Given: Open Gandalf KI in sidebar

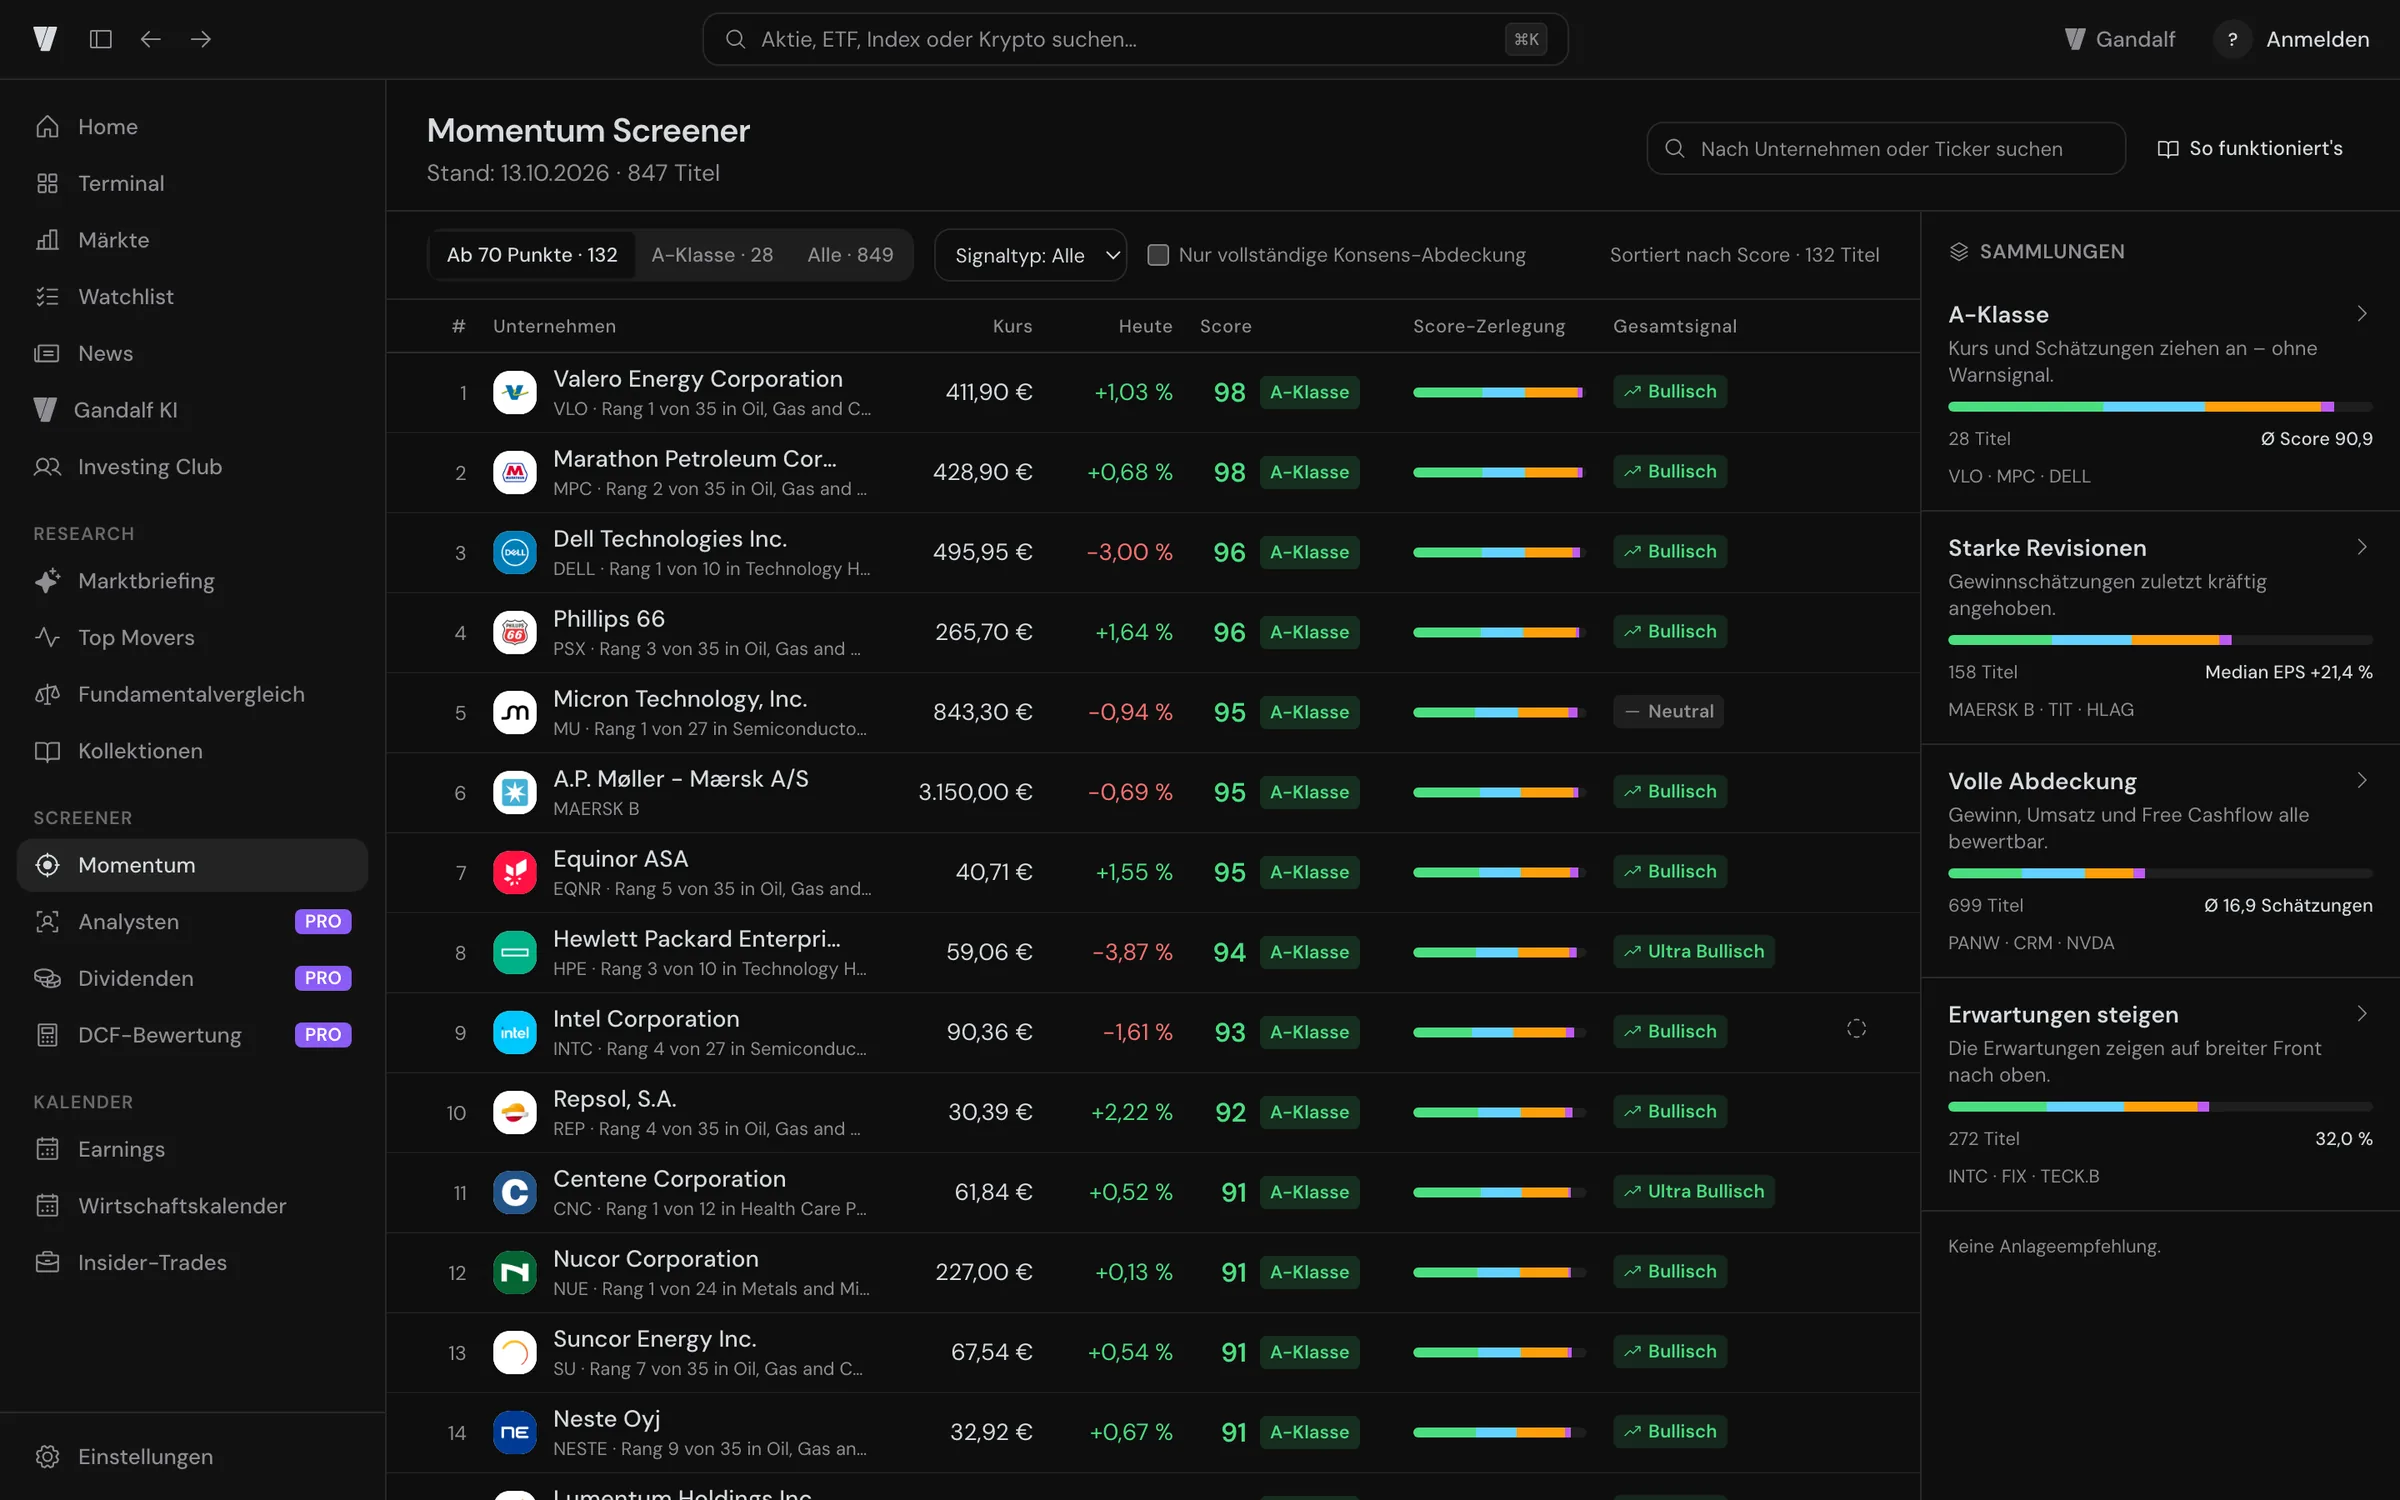Looking at the screenshot, I should 192,410.
